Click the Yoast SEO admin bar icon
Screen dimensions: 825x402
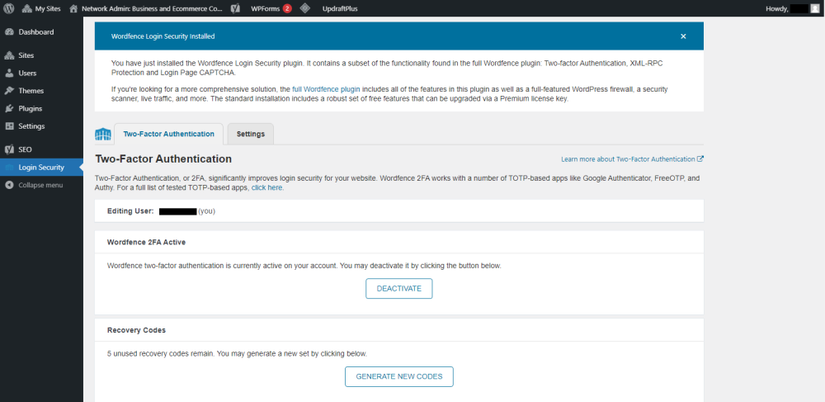(x=236, y=8)
